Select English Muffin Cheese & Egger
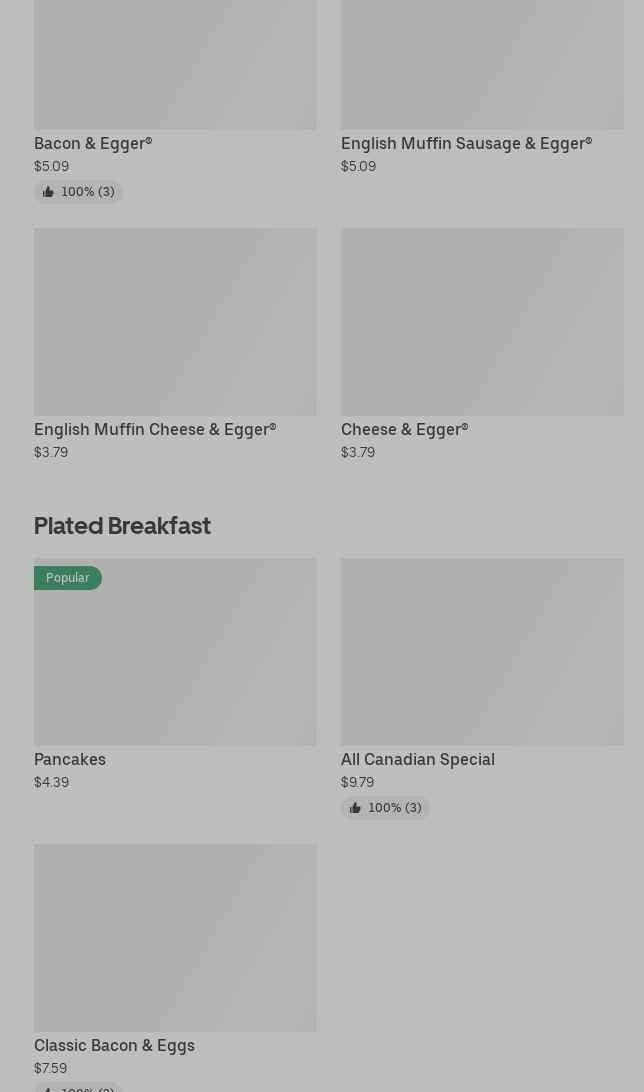This screenshot has height=1092, width=644. (155, 430)
